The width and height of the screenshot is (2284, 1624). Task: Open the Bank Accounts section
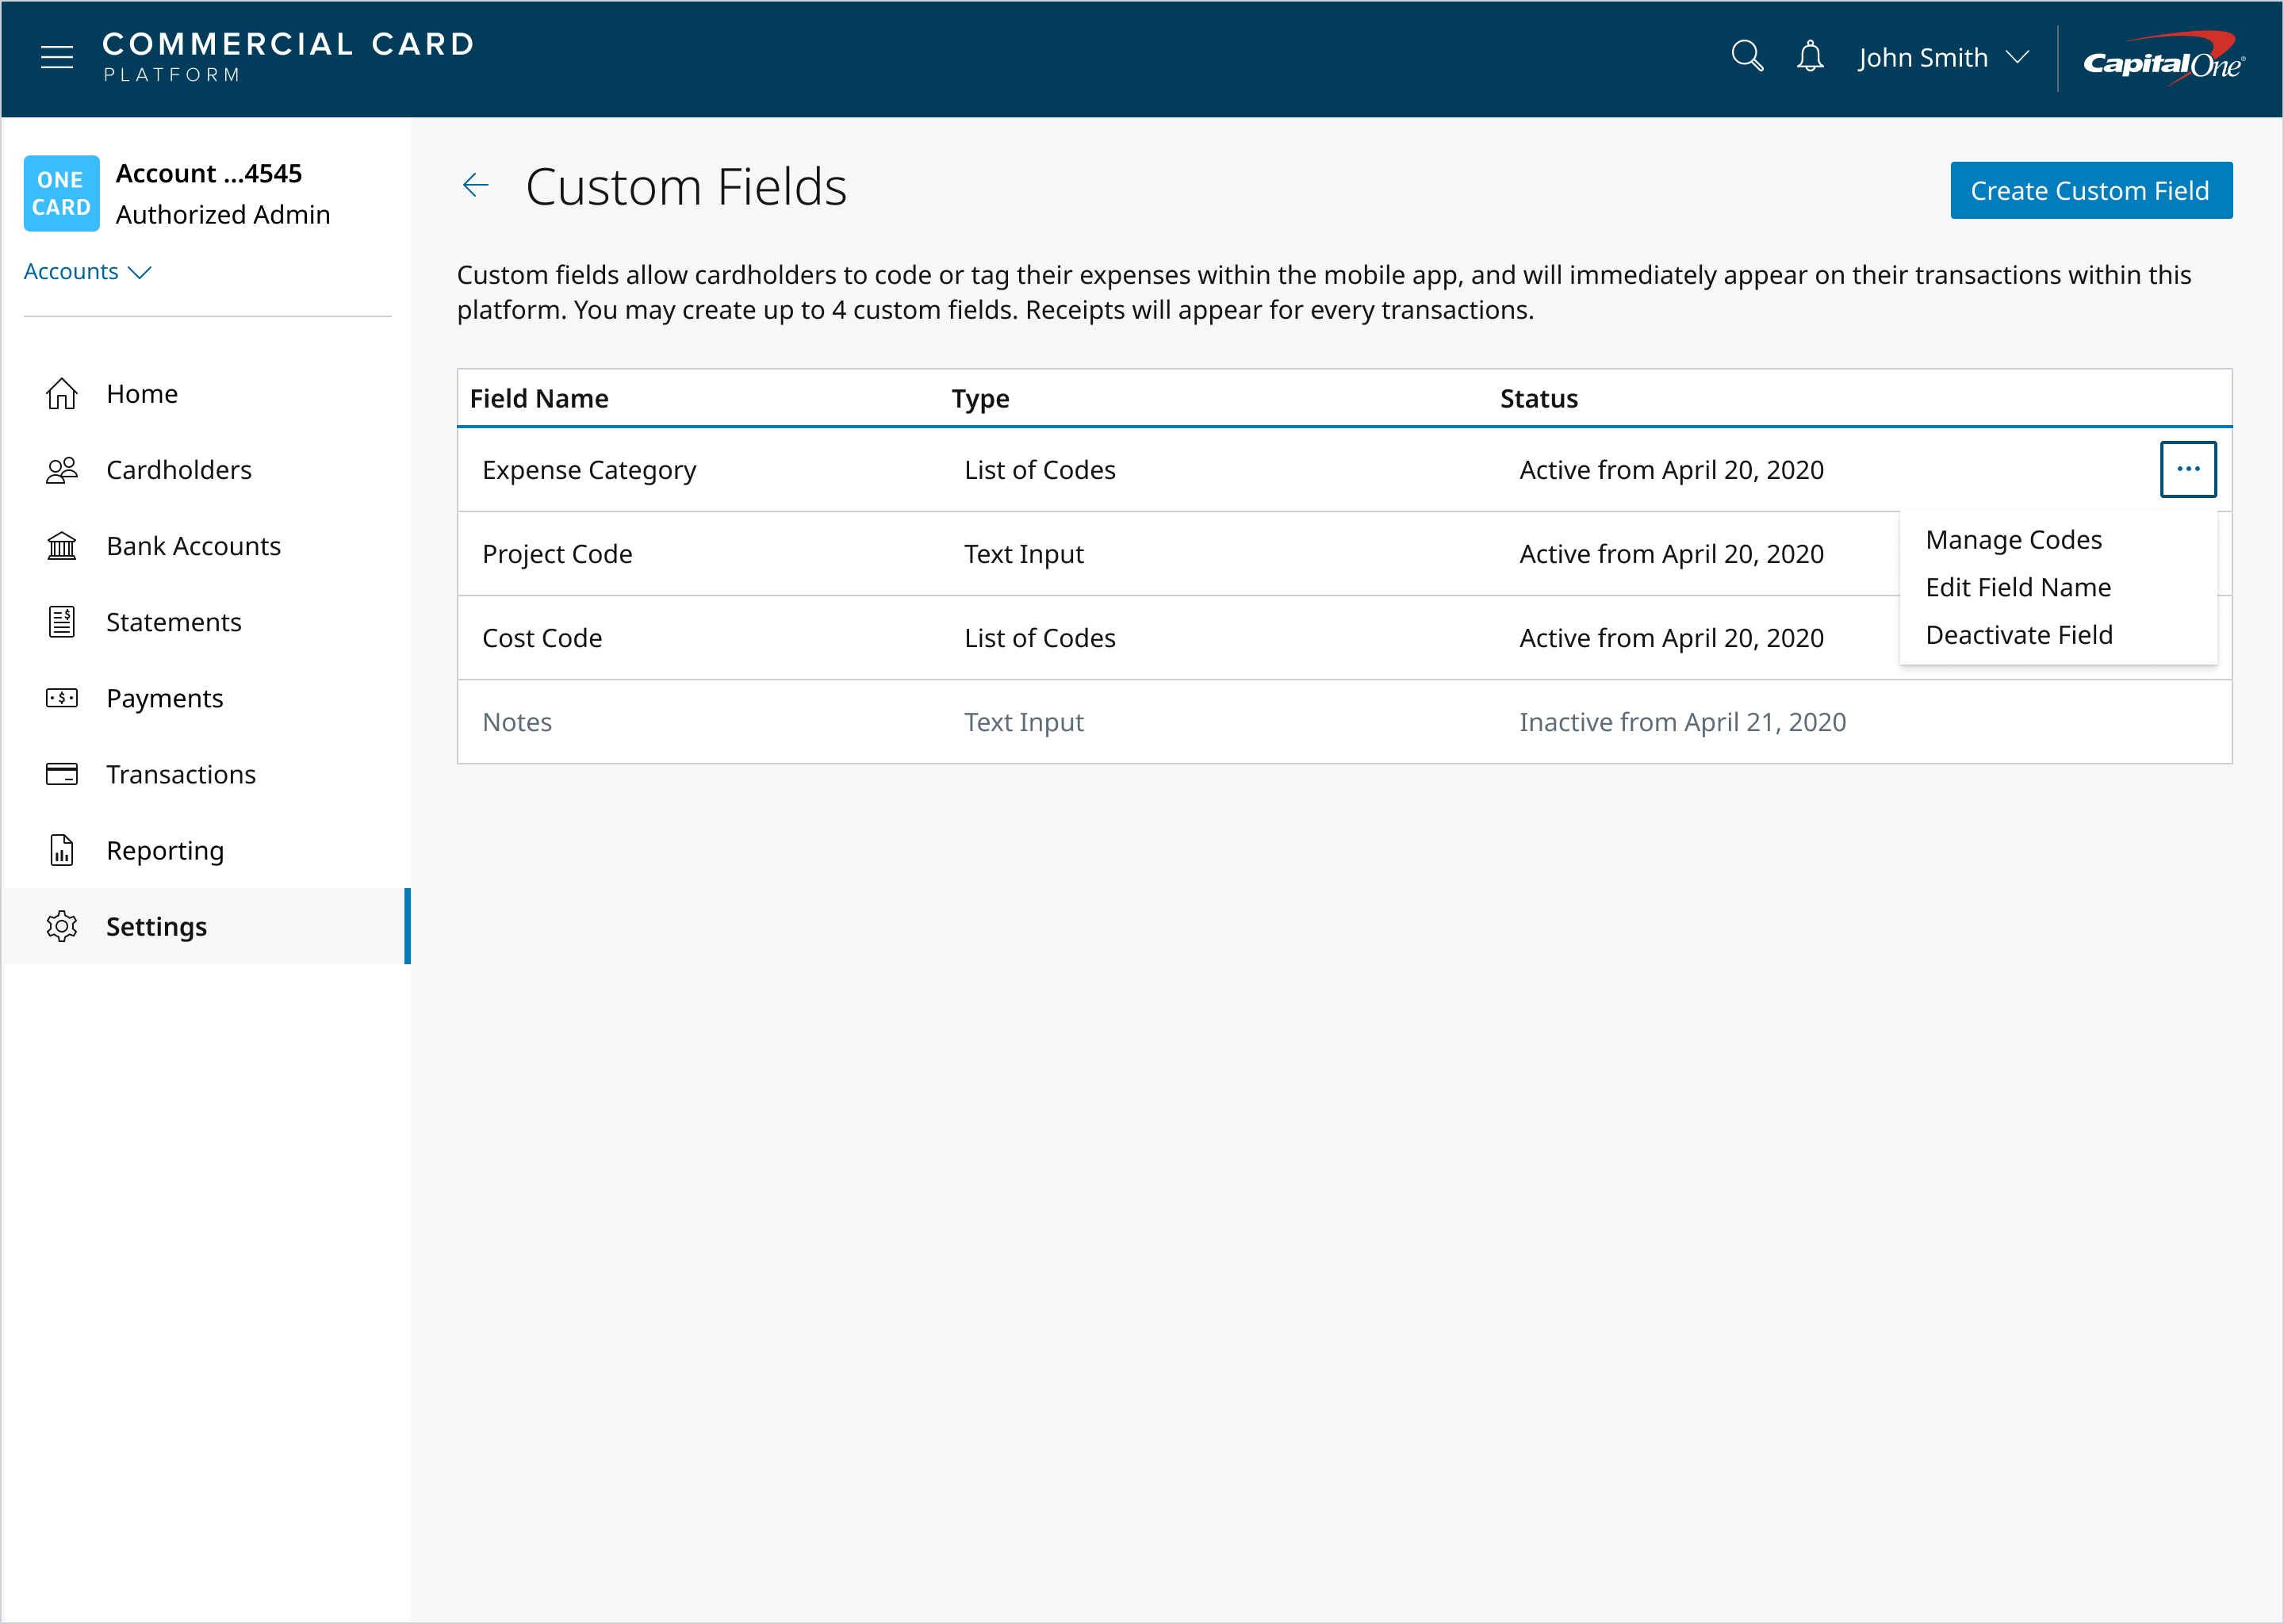pos(62,546)
